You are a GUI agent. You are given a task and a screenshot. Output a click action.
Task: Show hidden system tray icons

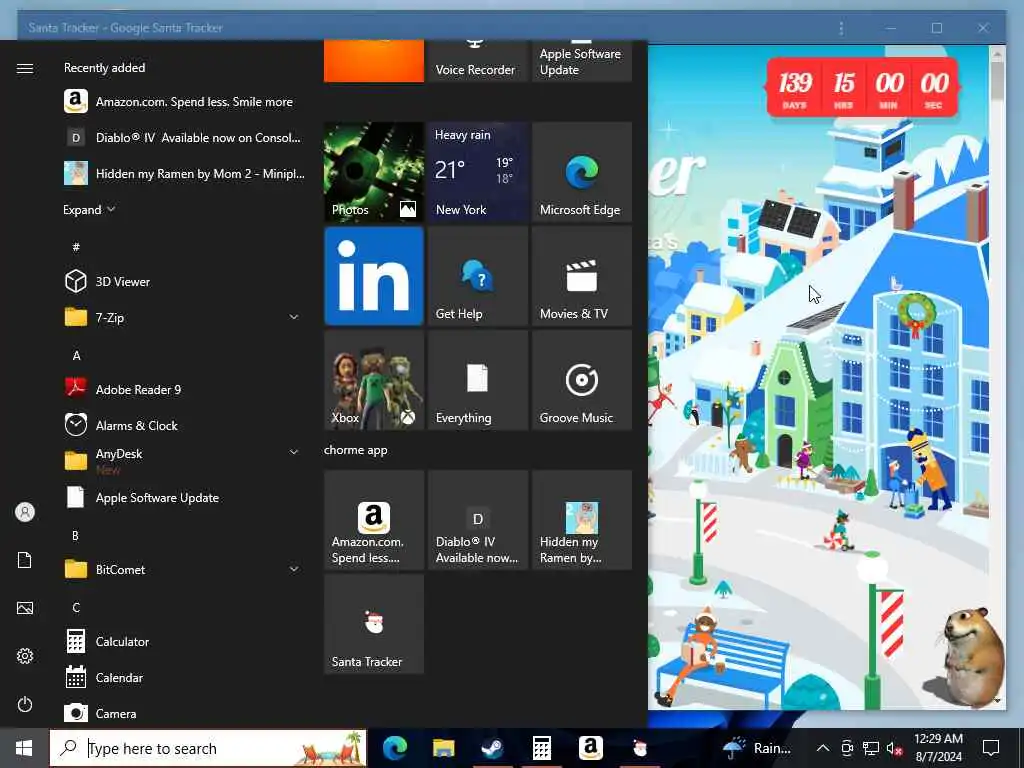(x=823, y=748)
